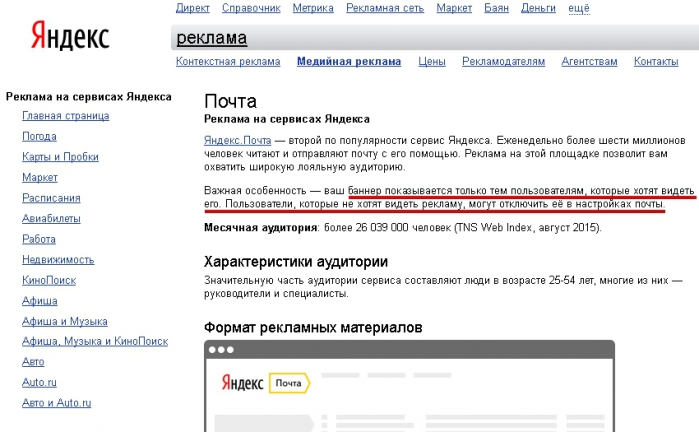Open Погода in sidebar
Image resolution: width=699 pixels, height=432 pixels.
click(x=39, y=136)
